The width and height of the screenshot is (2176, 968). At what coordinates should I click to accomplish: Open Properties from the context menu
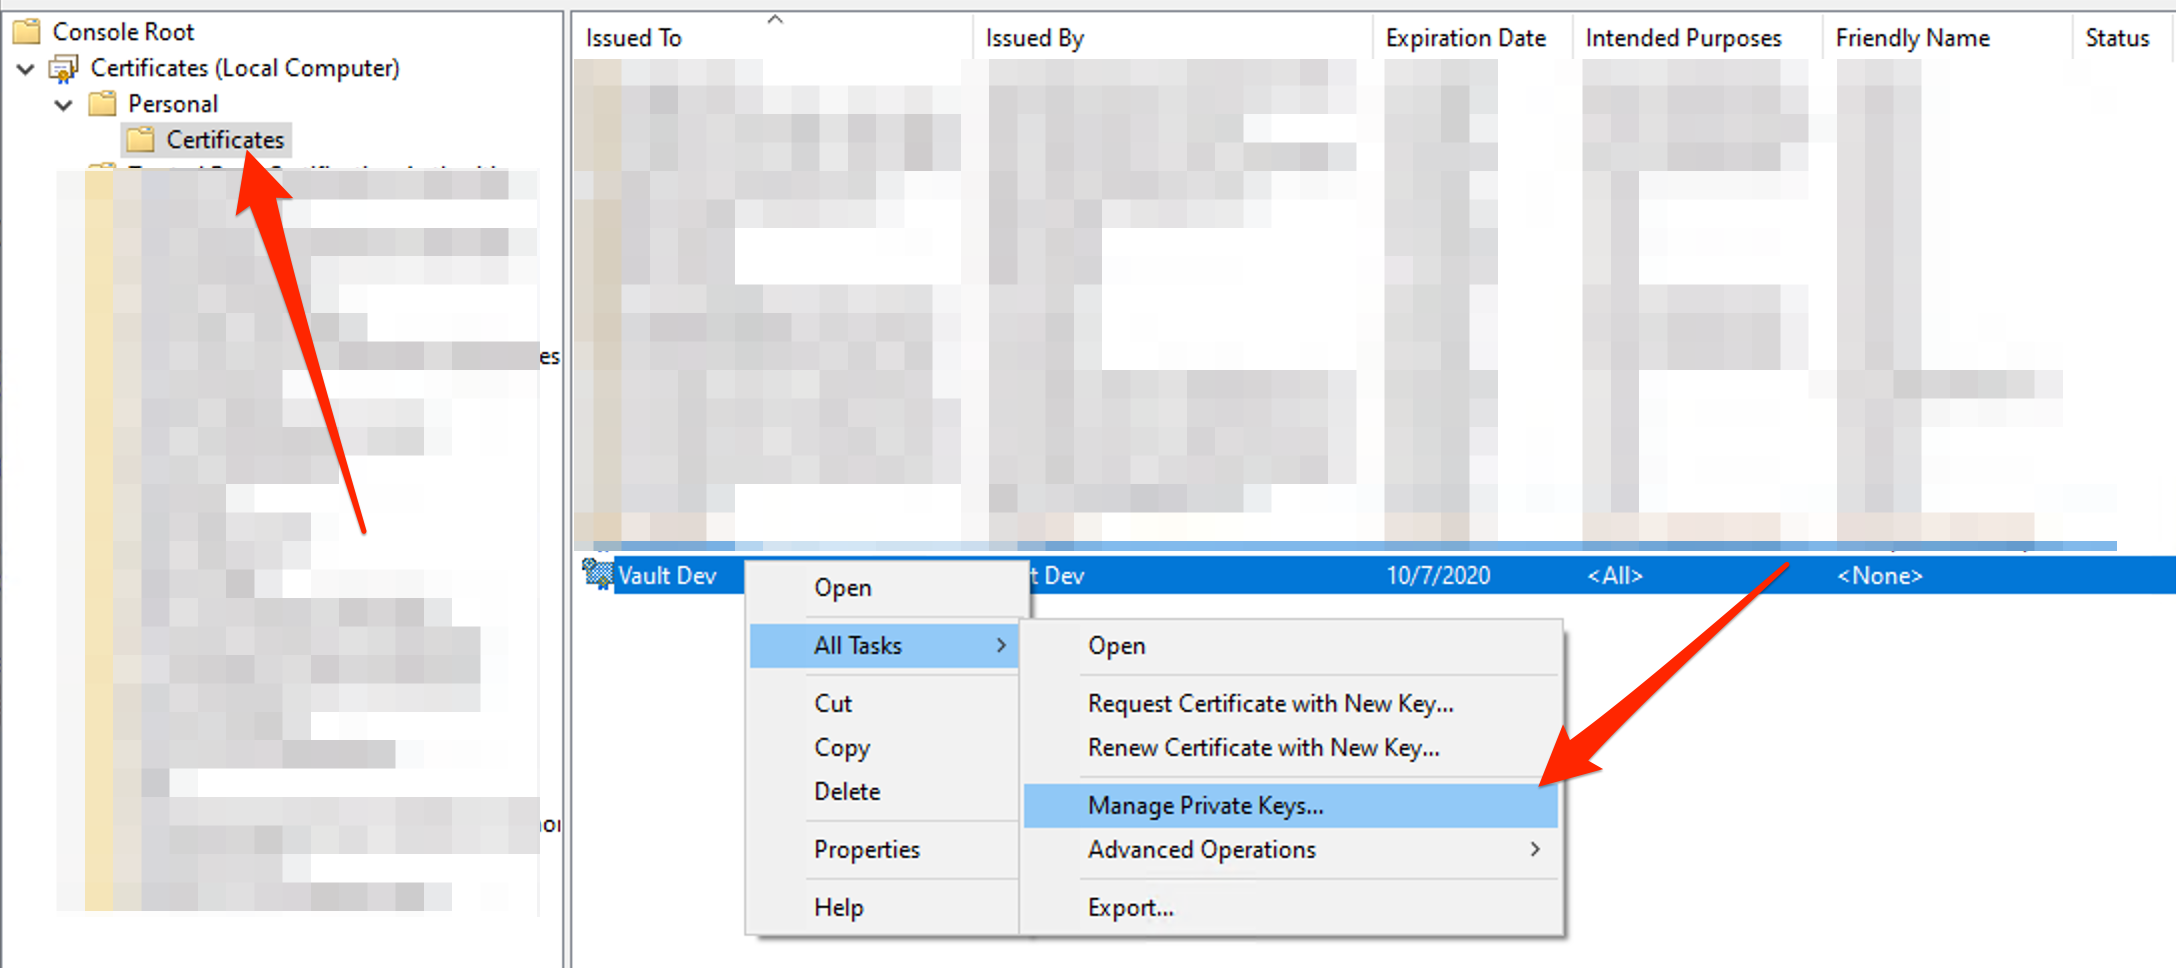[866, 850]
